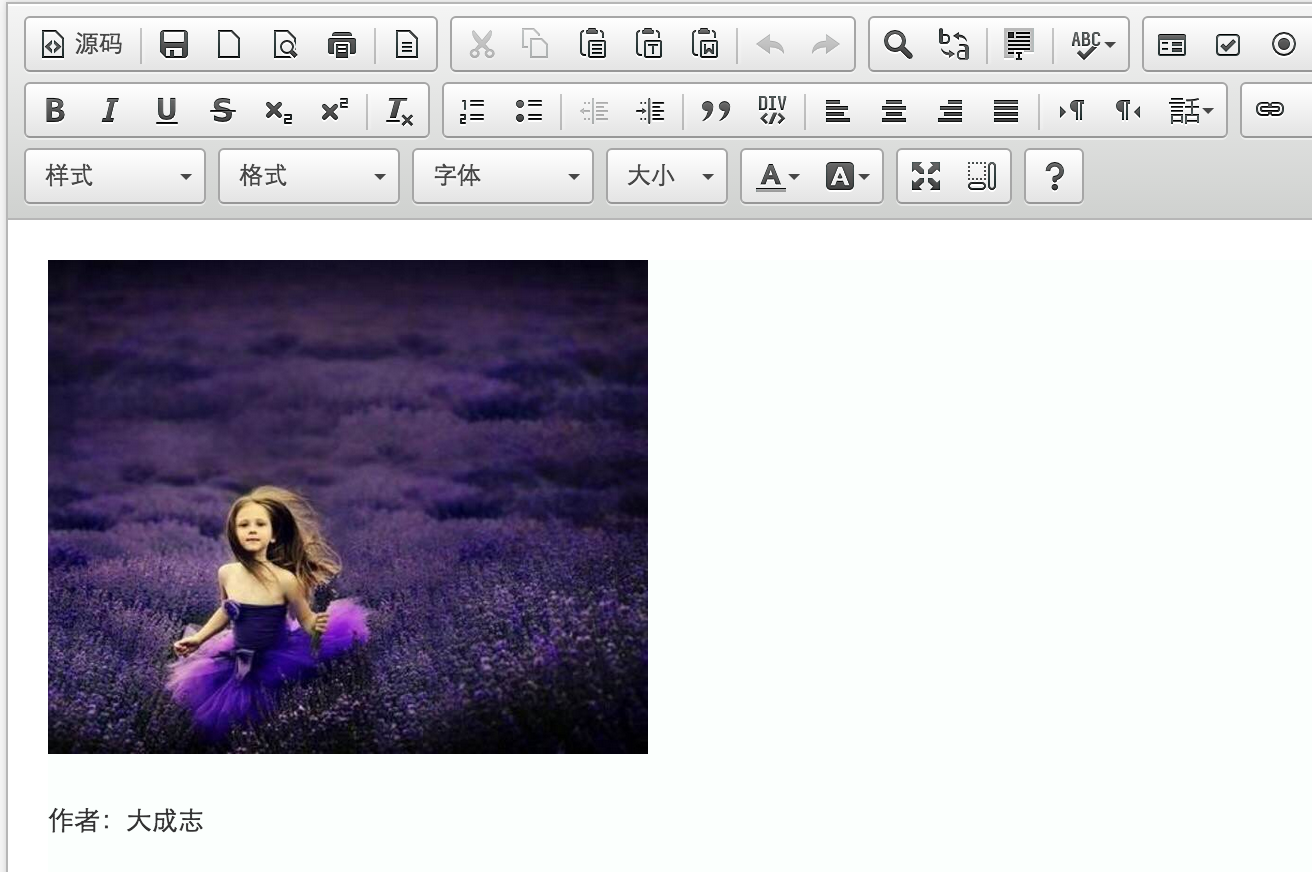Toggle underline formatting
This screenshot has height=872, width=1312.
(x=166, y=111)
